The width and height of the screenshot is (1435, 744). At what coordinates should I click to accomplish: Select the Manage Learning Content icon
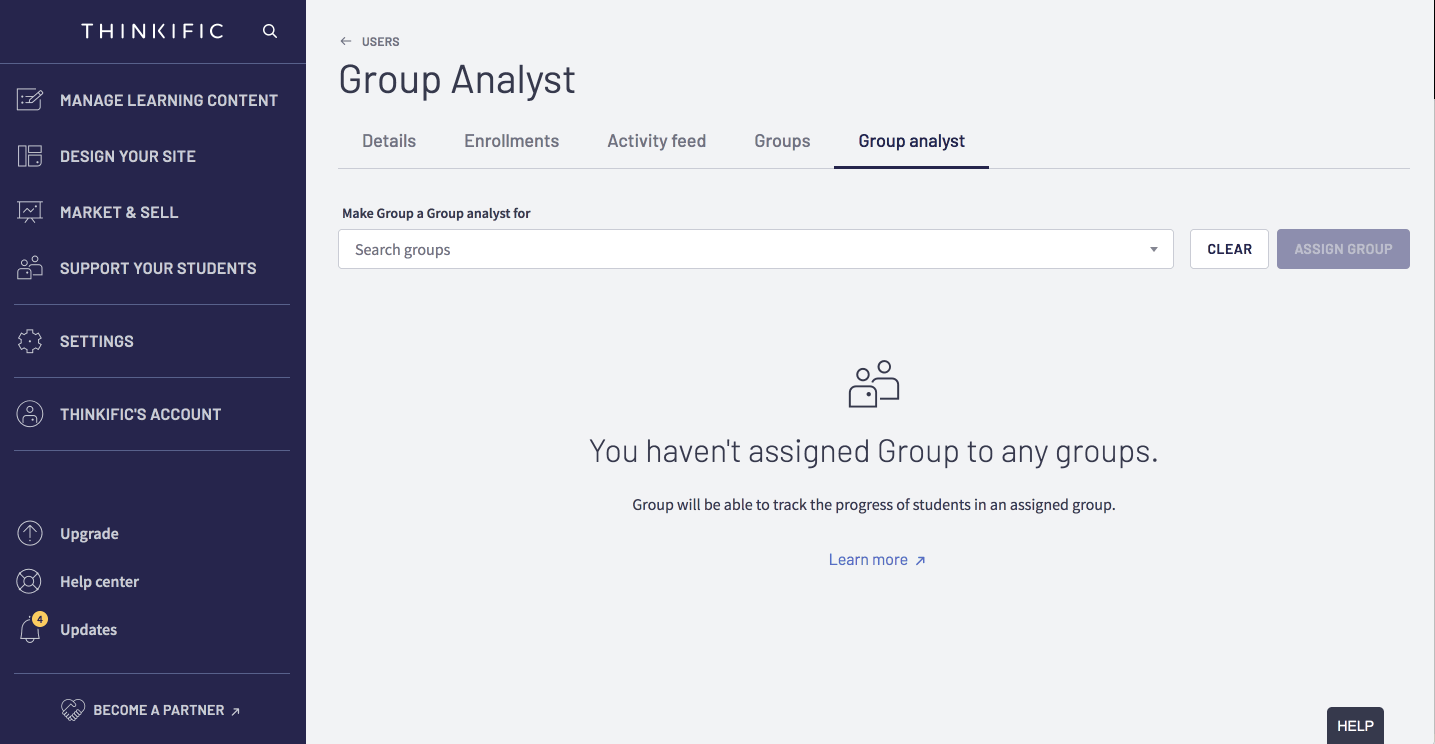click(x=29, y=99)
